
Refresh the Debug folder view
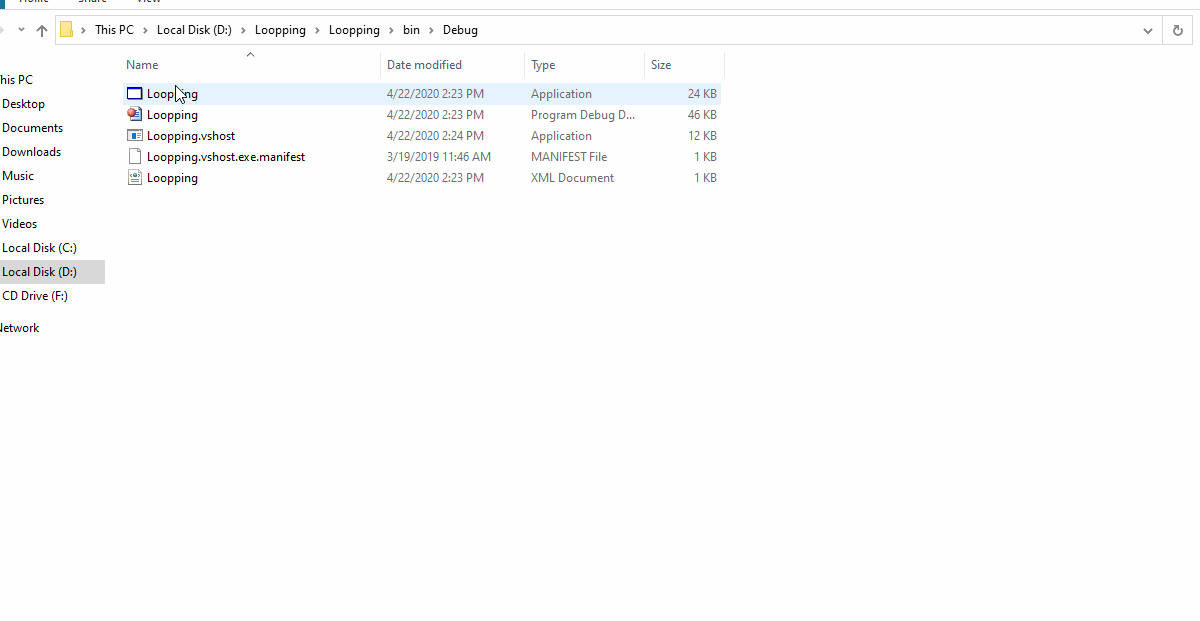(1178, 30)
